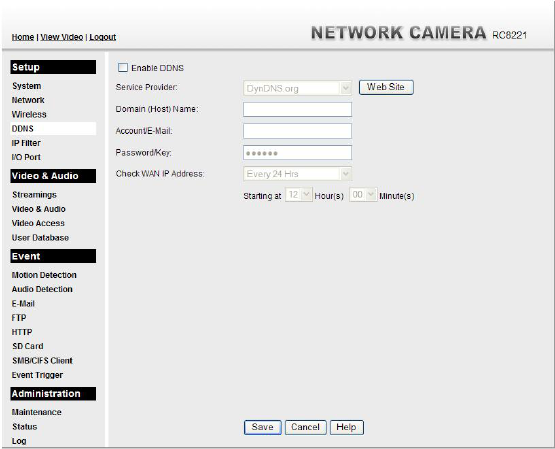Screen dimensions: 555x449
Task: Open the Wireless setup page
Action: [29, 114]
